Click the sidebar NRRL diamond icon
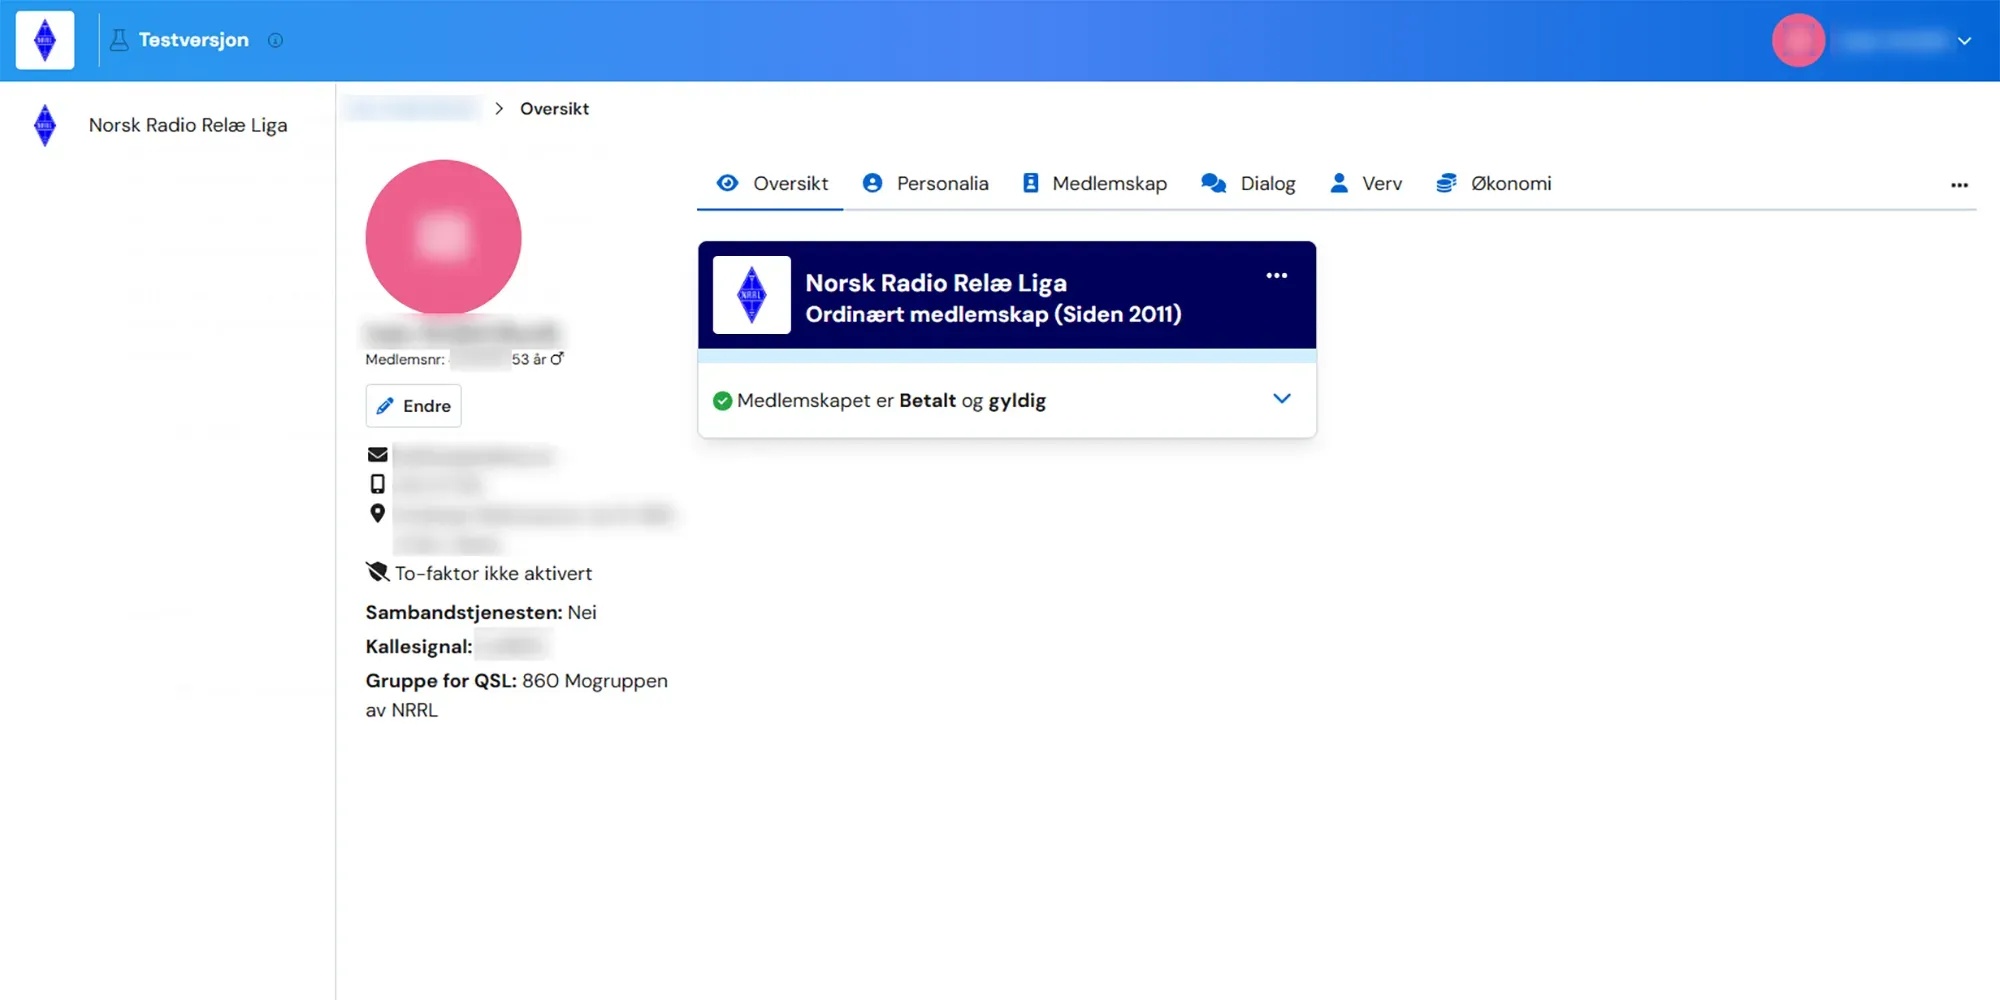Viewport: 2000px width, 1000px height. 45,125
